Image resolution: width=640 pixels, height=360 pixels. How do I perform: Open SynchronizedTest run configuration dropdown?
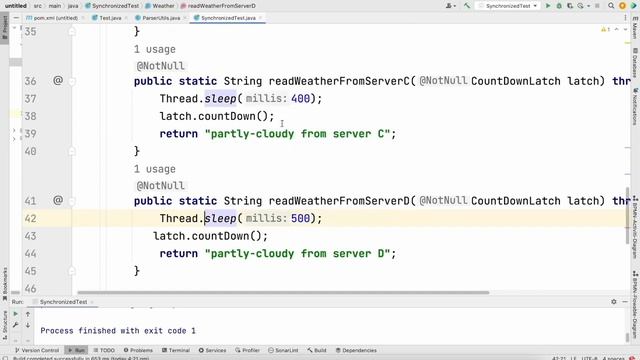point(508,6)
